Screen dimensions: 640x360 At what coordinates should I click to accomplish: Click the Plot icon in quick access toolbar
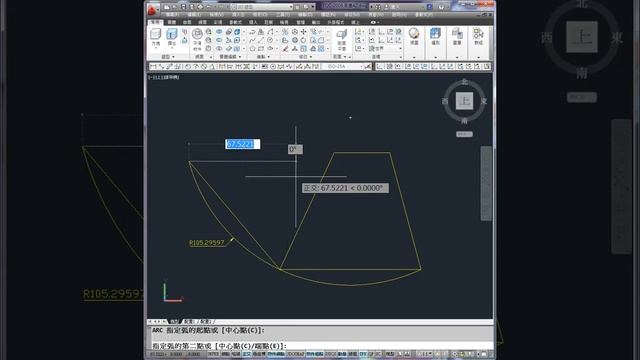point(200,7)
